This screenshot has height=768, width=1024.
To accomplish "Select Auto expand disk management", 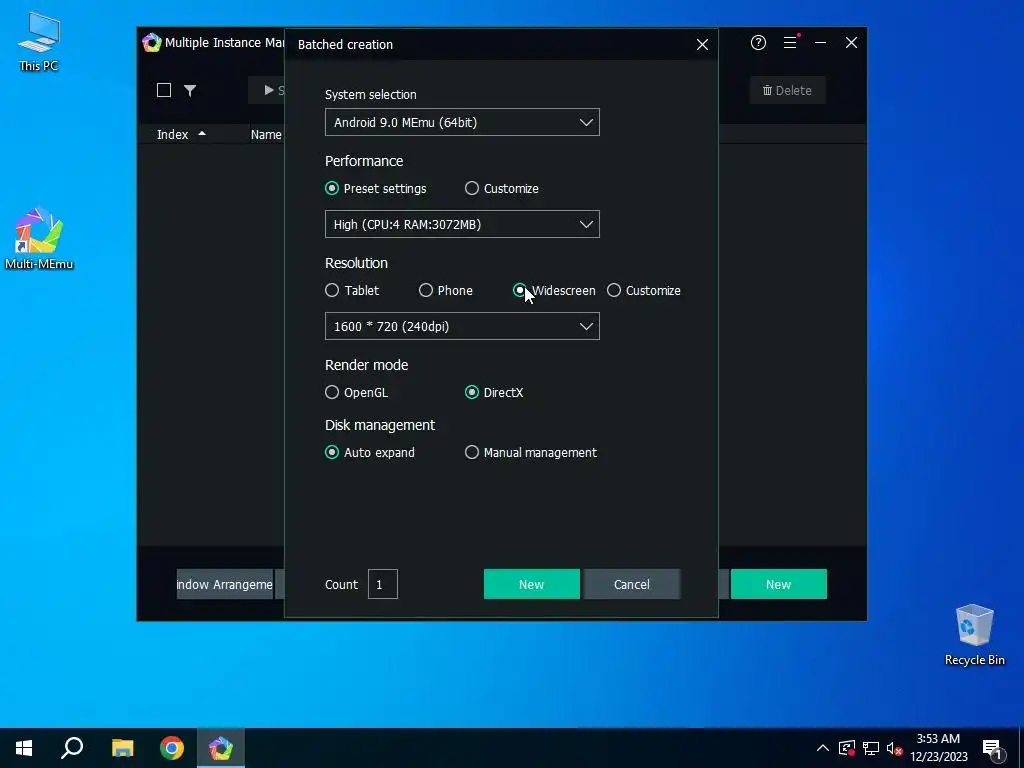I will (370, 453).
